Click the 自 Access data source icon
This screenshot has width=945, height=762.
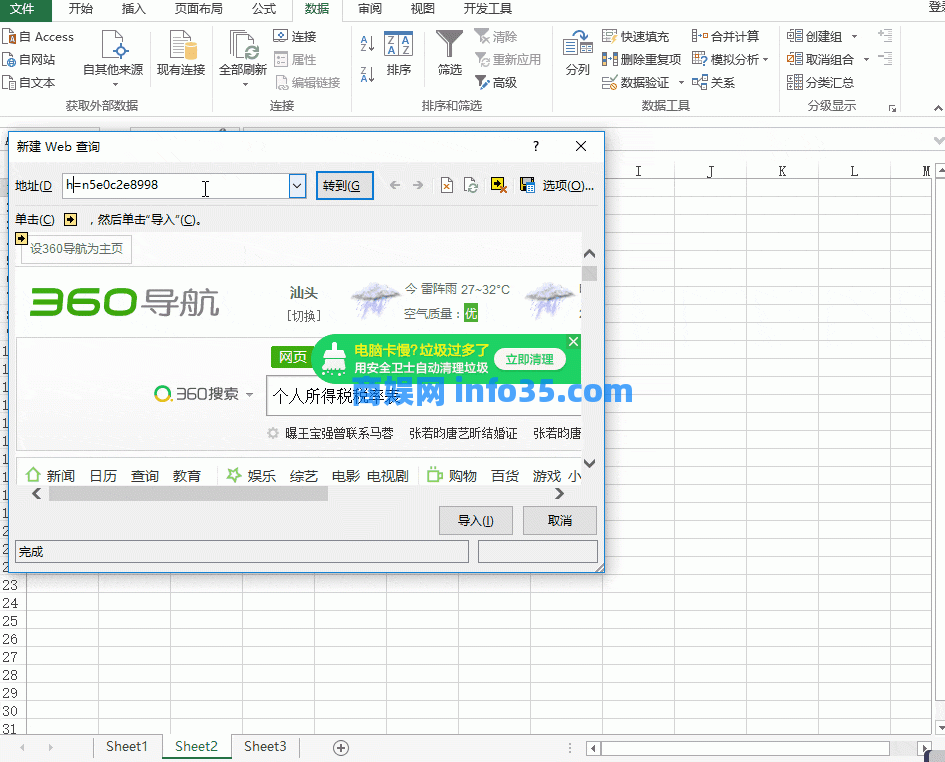coord(9,37)
